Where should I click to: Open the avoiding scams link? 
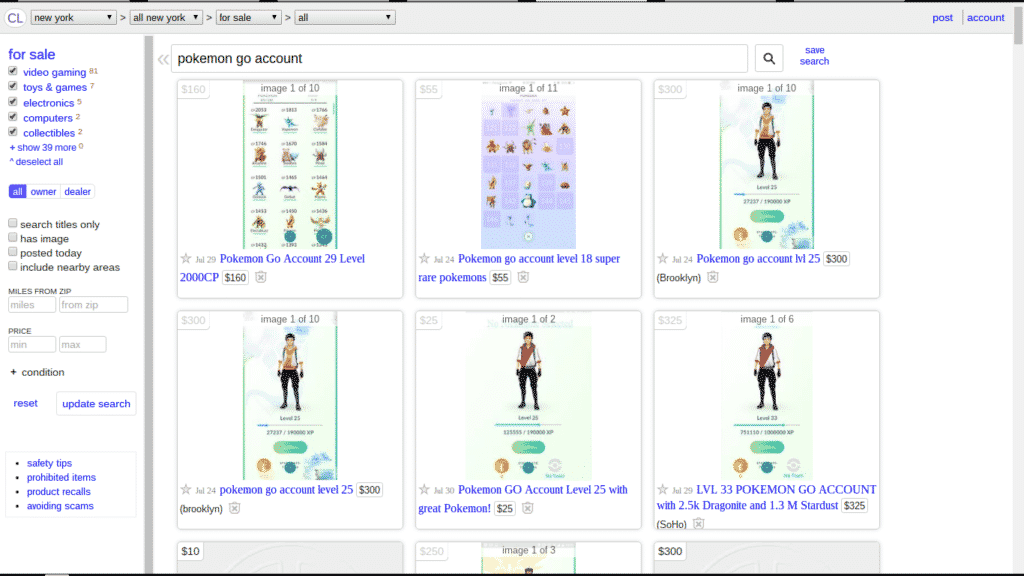60,506
